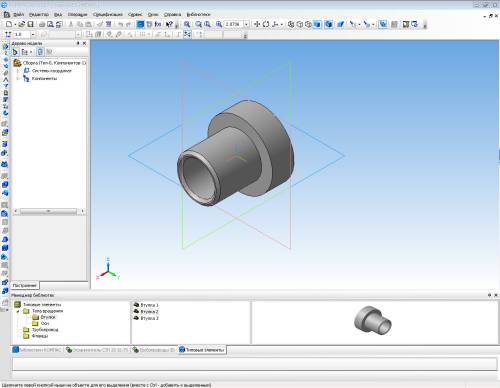The height and width of the screenshot is (388, 500).
Task: Open the Файл menu
Action: (18, 14)
